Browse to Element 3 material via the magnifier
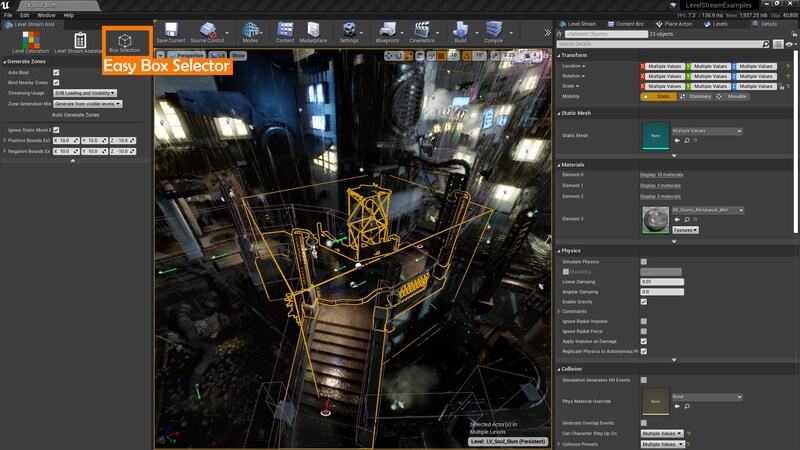The width and height of the screenshot is (800, 450). point(687,219)
